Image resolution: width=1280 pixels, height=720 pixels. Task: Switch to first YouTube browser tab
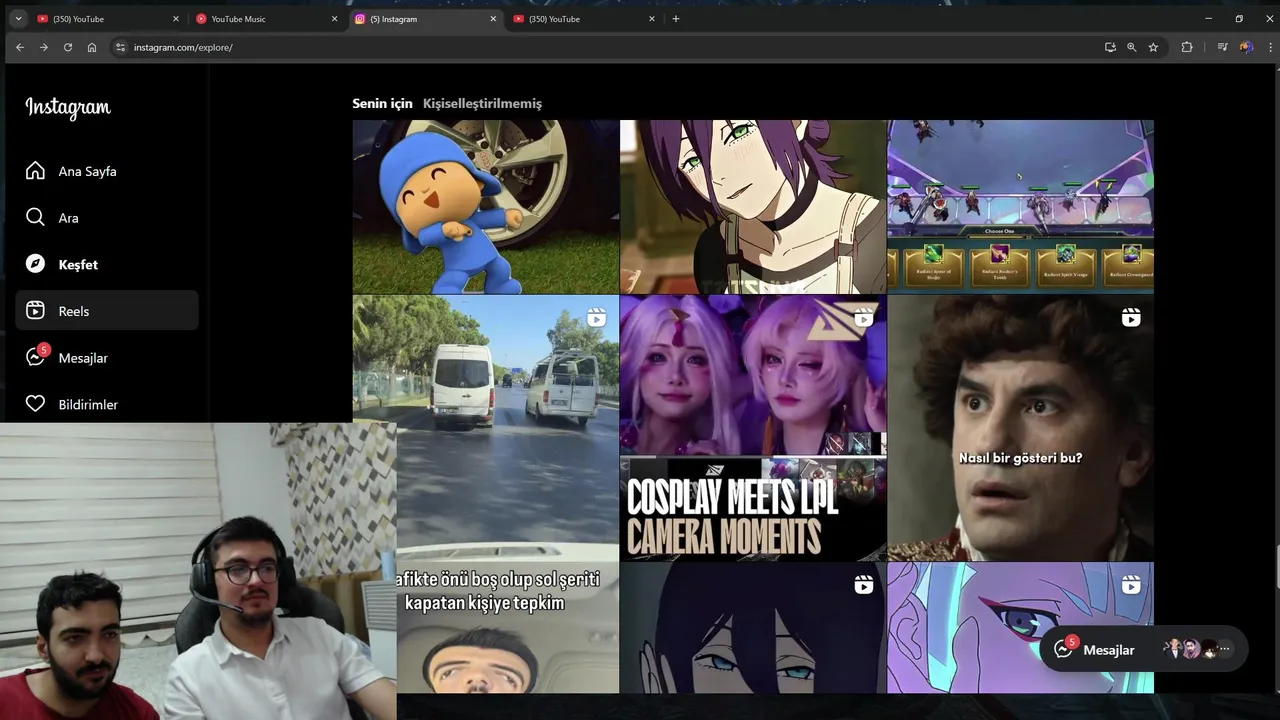click(x=108, y=19)
